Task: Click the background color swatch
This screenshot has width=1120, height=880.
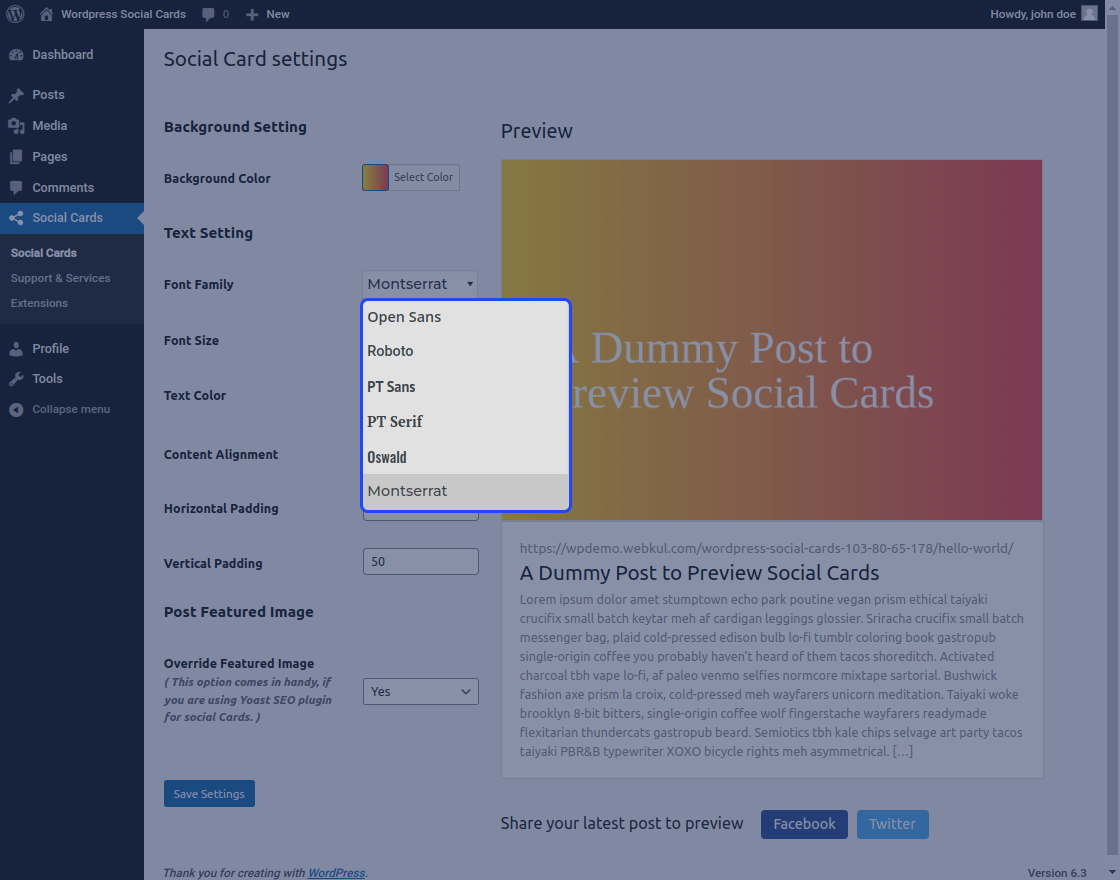Action: [375, 177]
